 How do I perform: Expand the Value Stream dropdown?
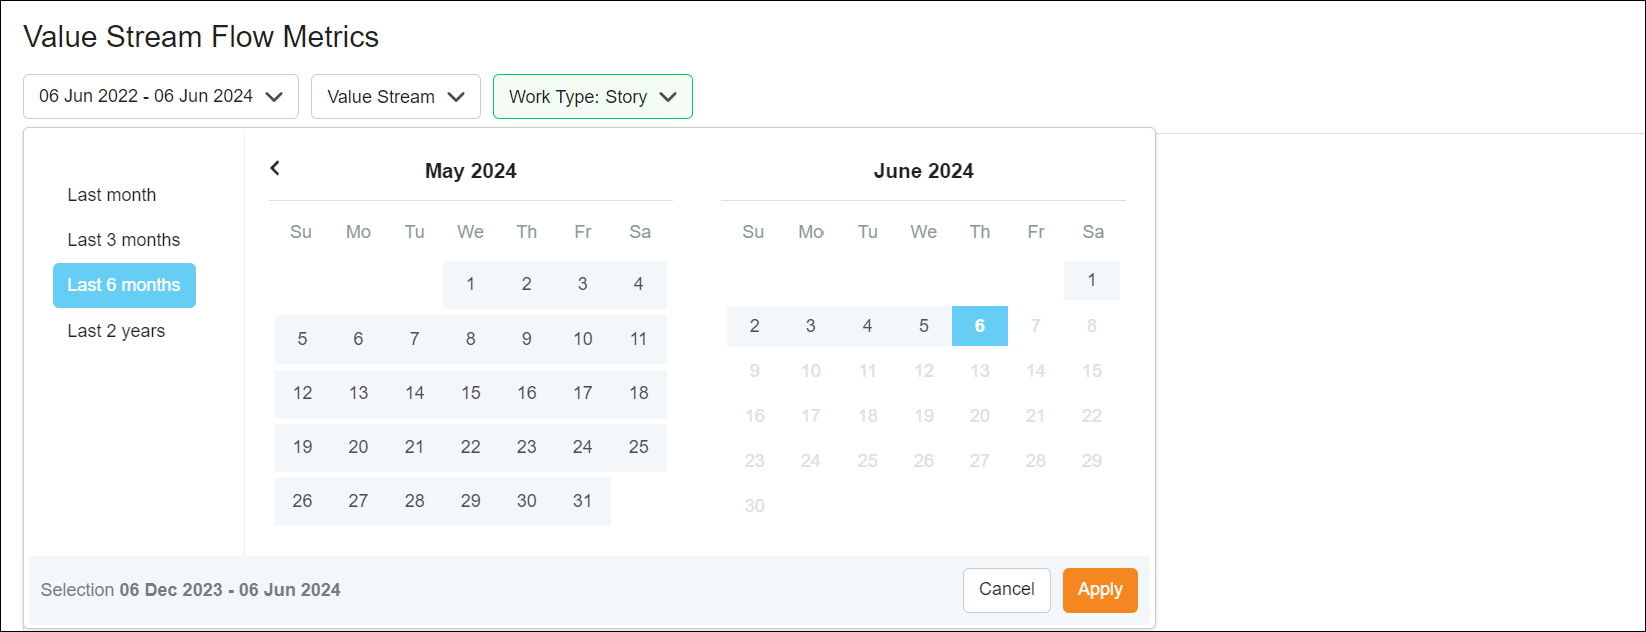[x=396, y=97]
